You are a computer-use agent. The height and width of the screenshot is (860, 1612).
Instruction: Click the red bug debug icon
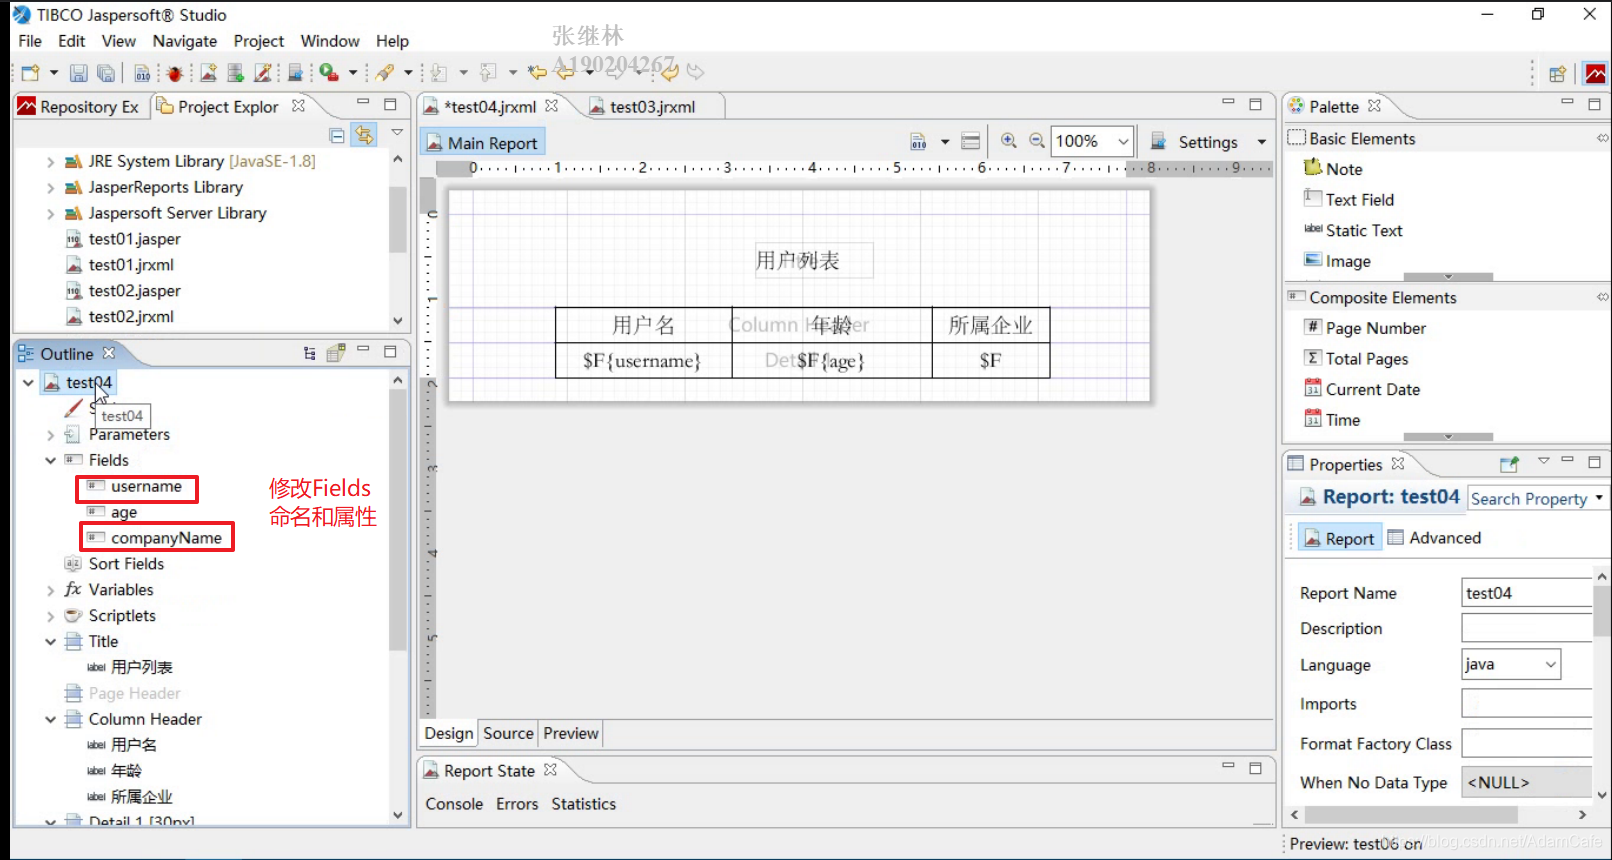click(175, 73)
